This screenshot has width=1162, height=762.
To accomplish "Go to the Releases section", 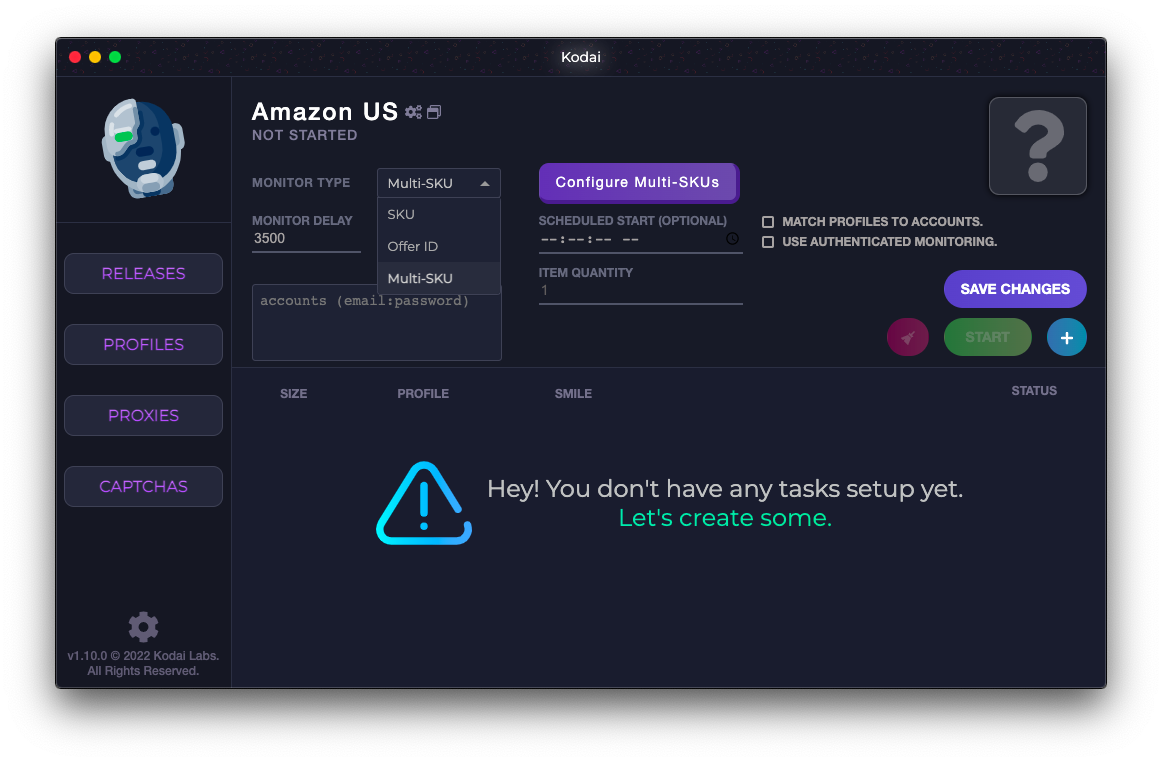I will 143,274.
